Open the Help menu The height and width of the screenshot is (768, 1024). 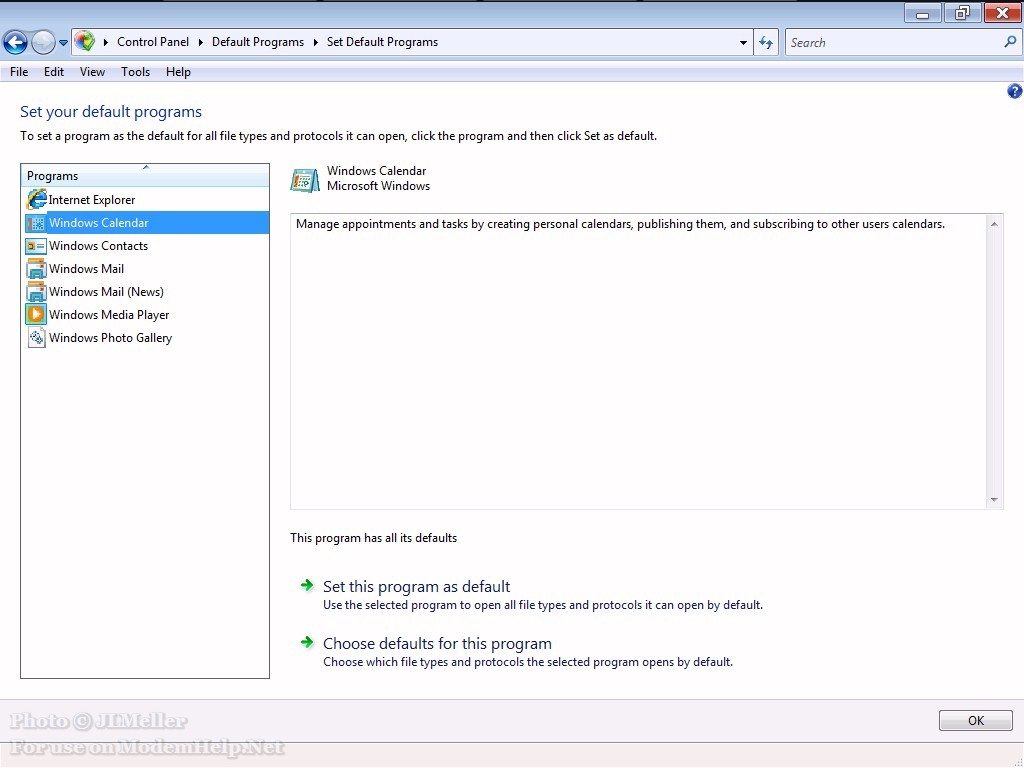tap(178, 72)
